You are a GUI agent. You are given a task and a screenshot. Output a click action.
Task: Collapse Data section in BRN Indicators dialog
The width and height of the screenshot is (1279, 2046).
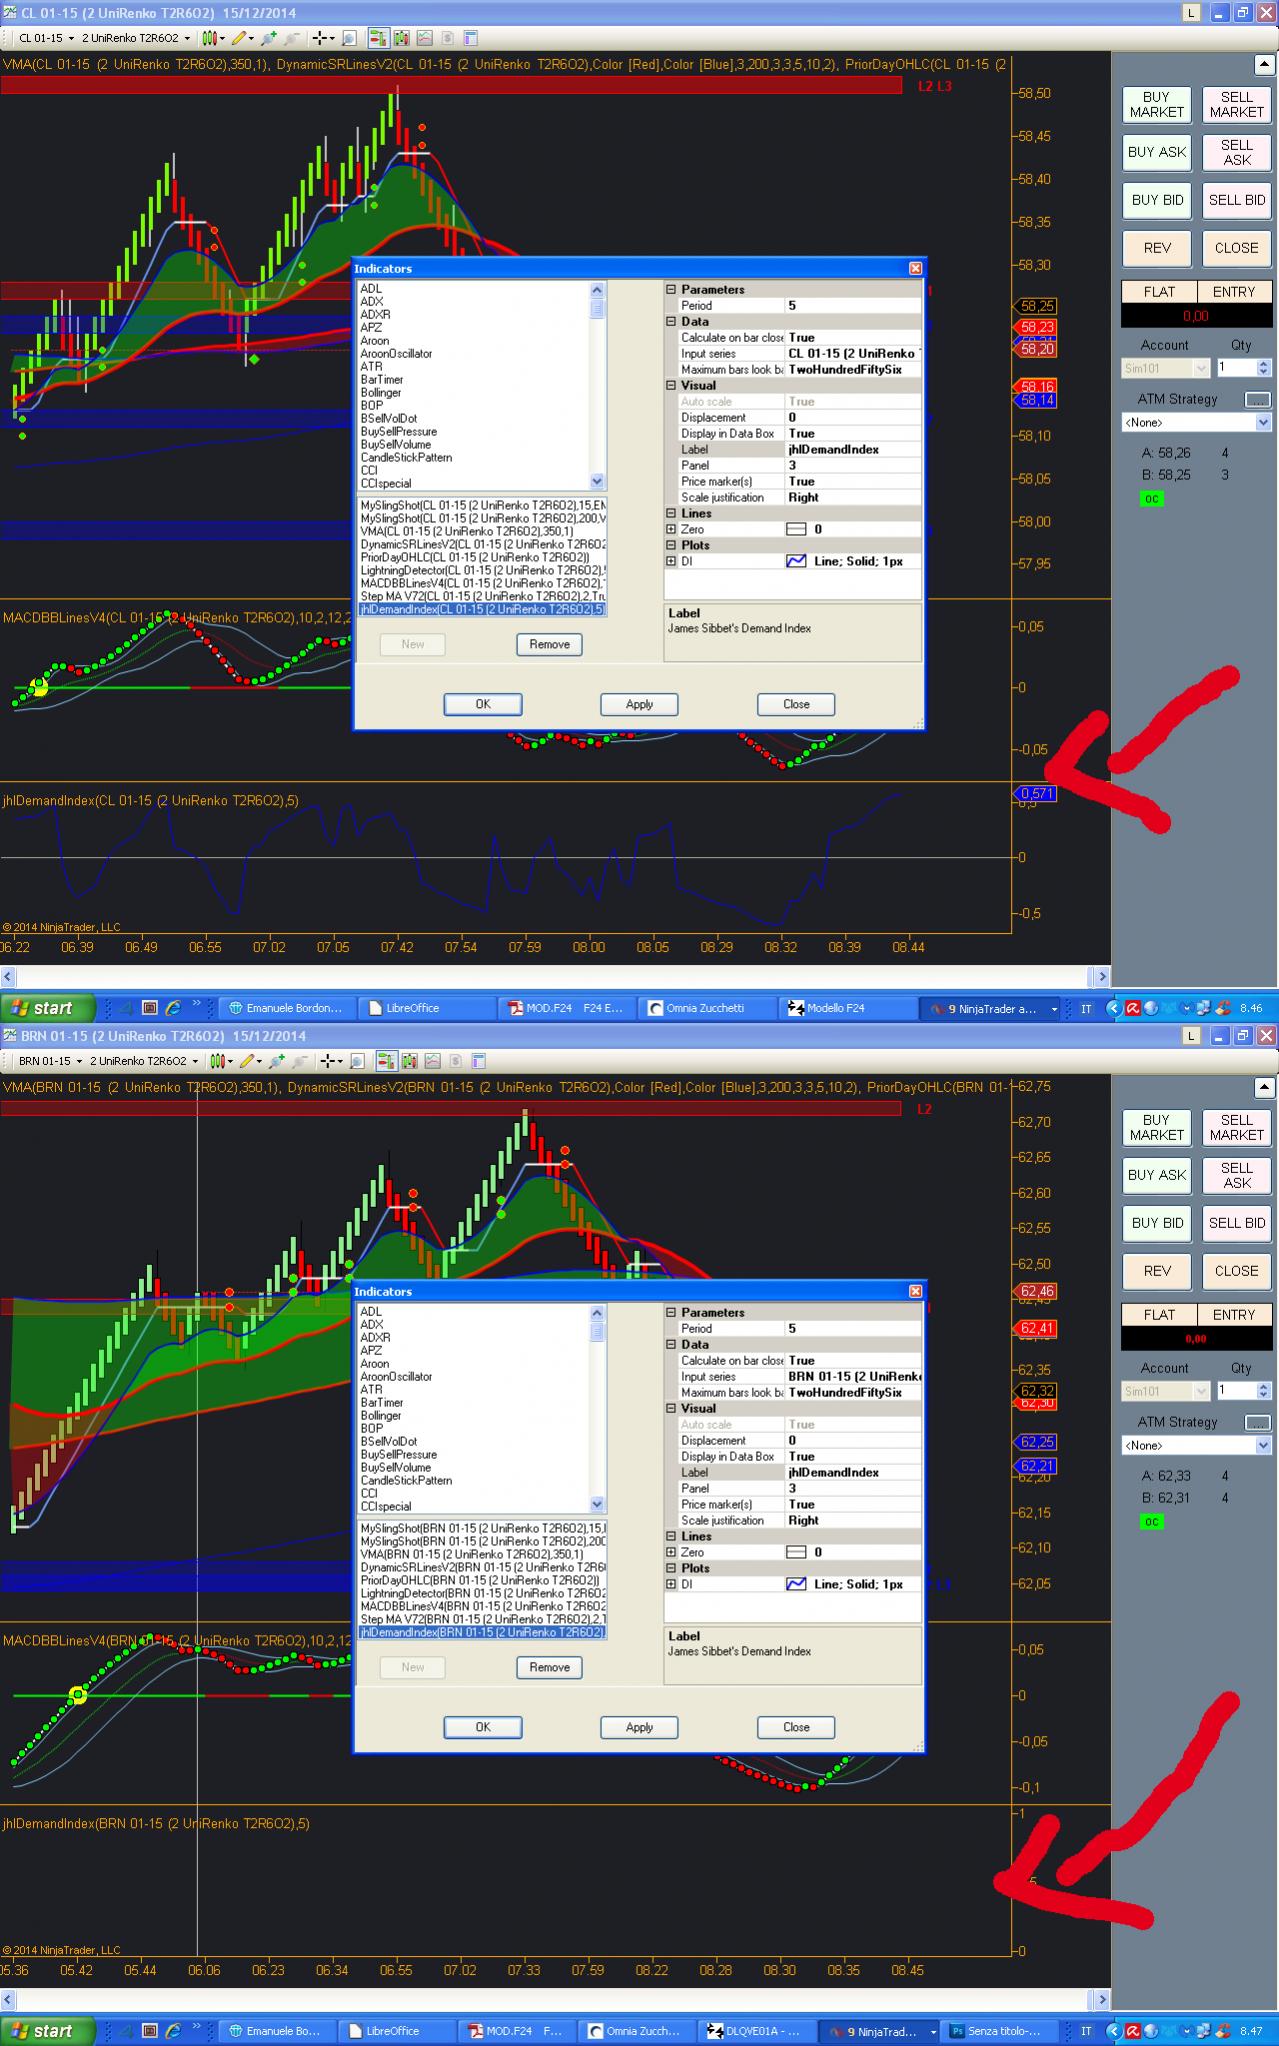(x=671, y=1344)
